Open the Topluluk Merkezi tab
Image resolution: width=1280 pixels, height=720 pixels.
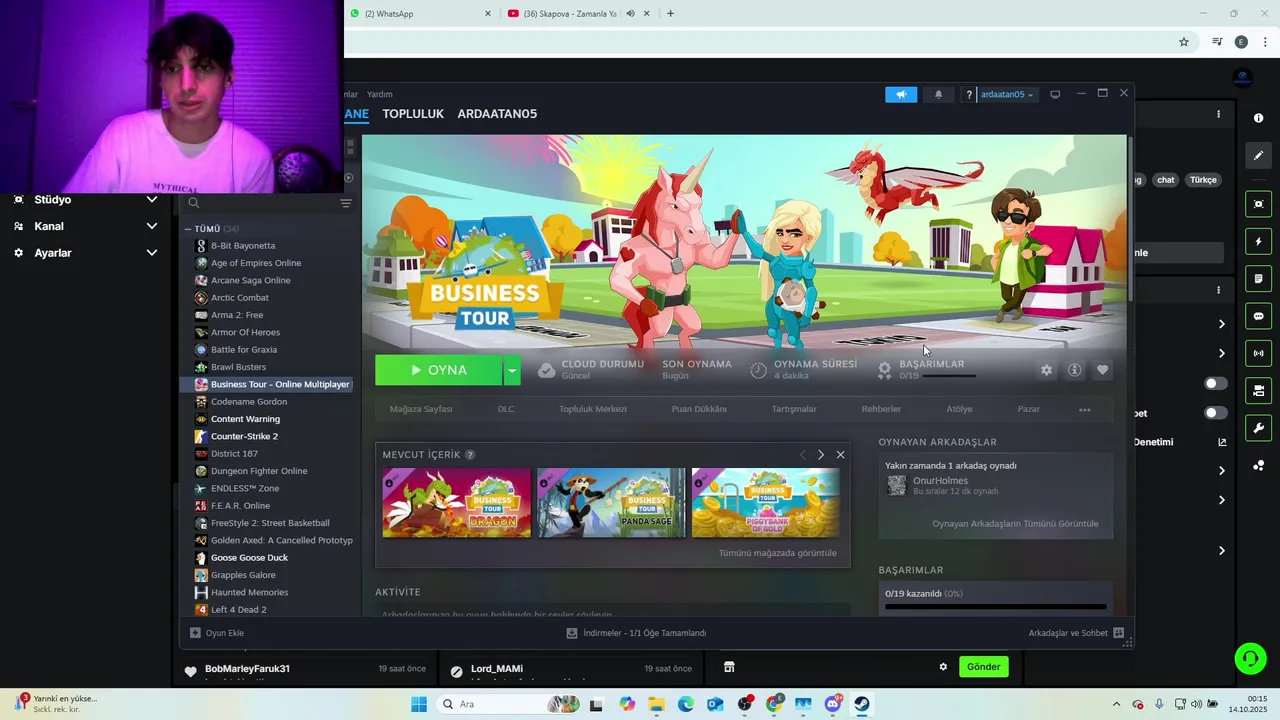click(593, 409)
